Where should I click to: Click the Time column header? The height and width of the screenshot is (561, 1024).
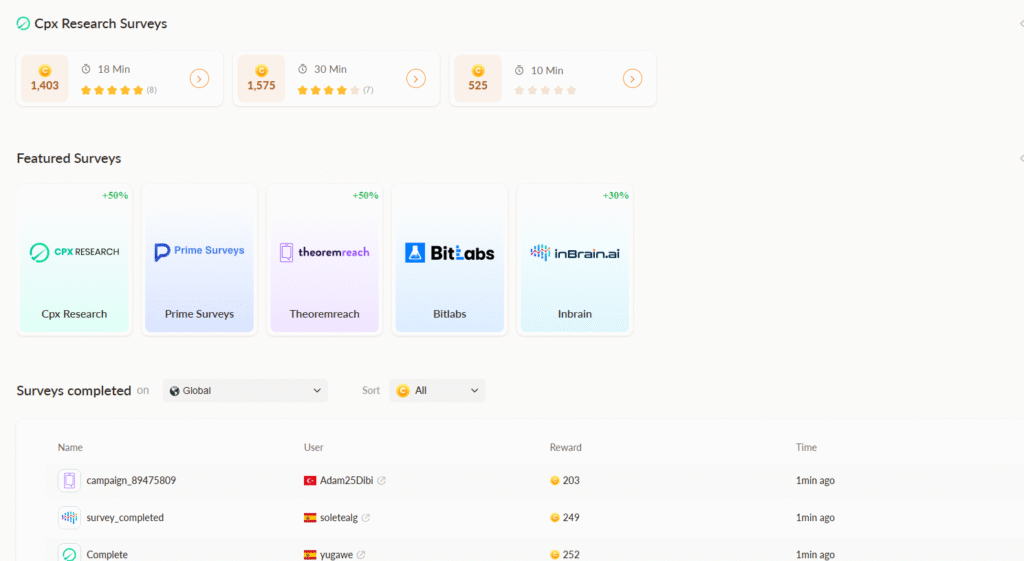806,447
